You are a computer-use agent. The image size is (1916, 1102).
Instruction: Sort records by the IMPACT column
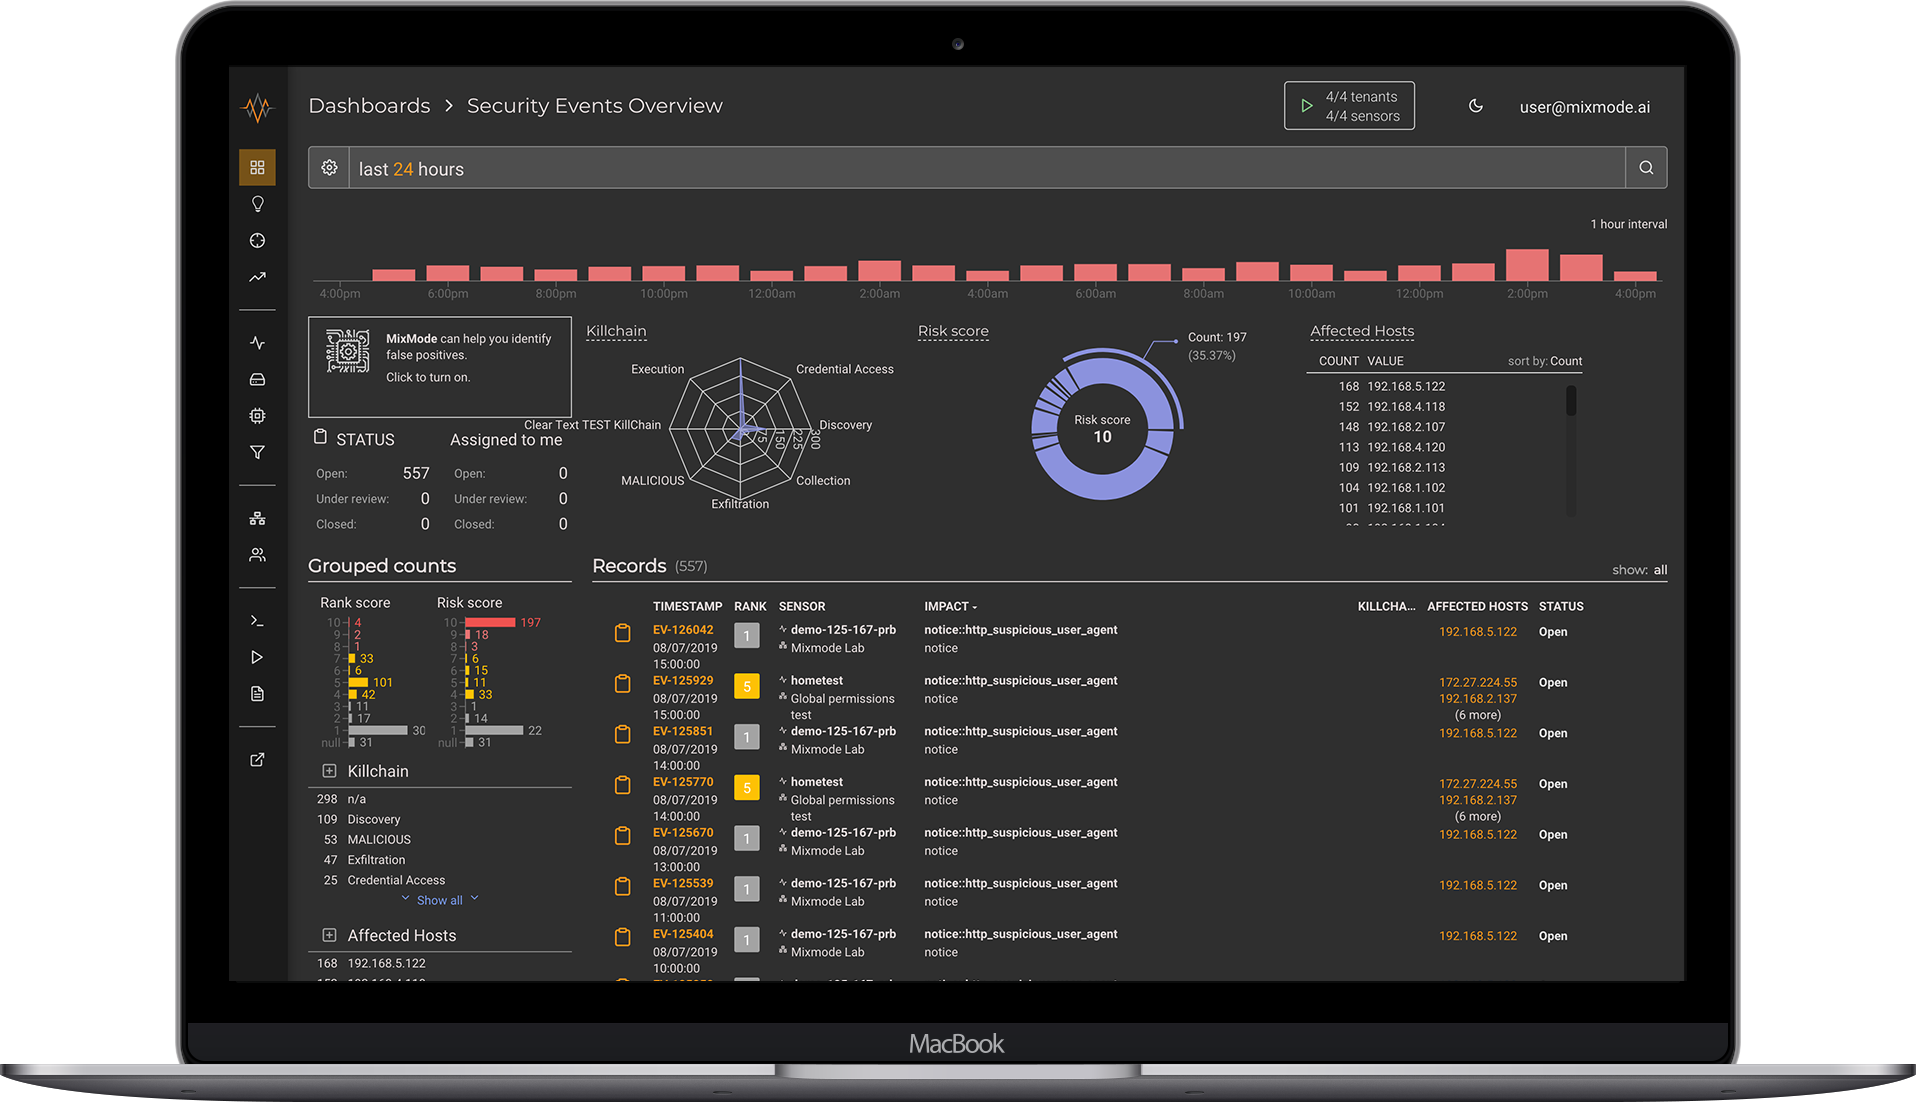pos(950,606)
